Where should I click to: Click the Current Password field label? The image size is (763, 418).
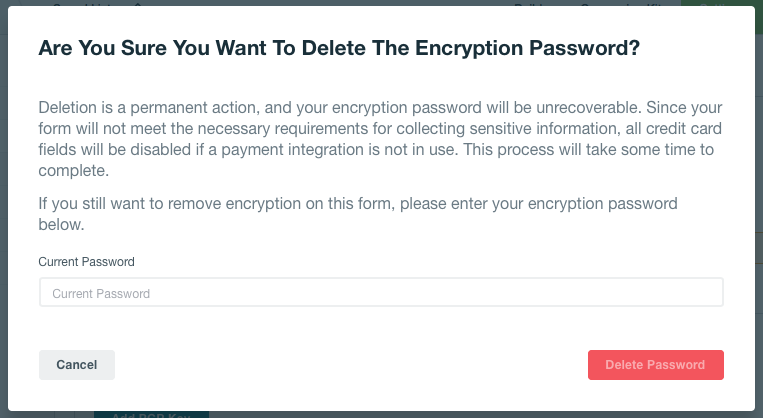pyautogui.click(x=86, y=262)
